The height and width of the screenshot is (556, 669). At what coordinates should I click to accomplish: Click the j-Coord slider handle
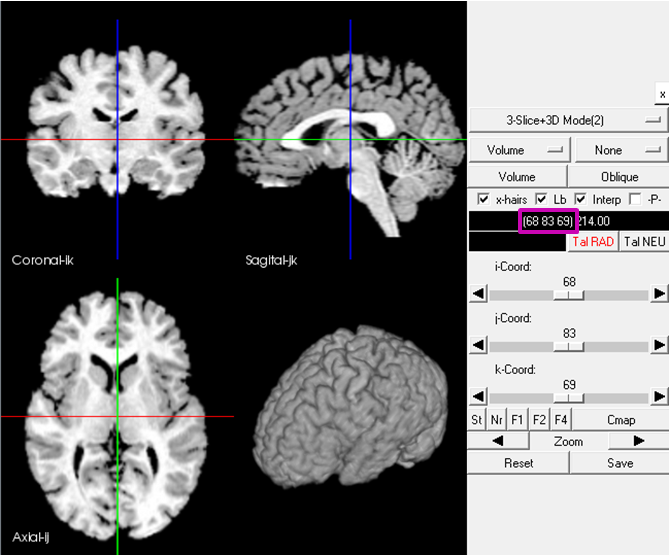click(569, 346)
